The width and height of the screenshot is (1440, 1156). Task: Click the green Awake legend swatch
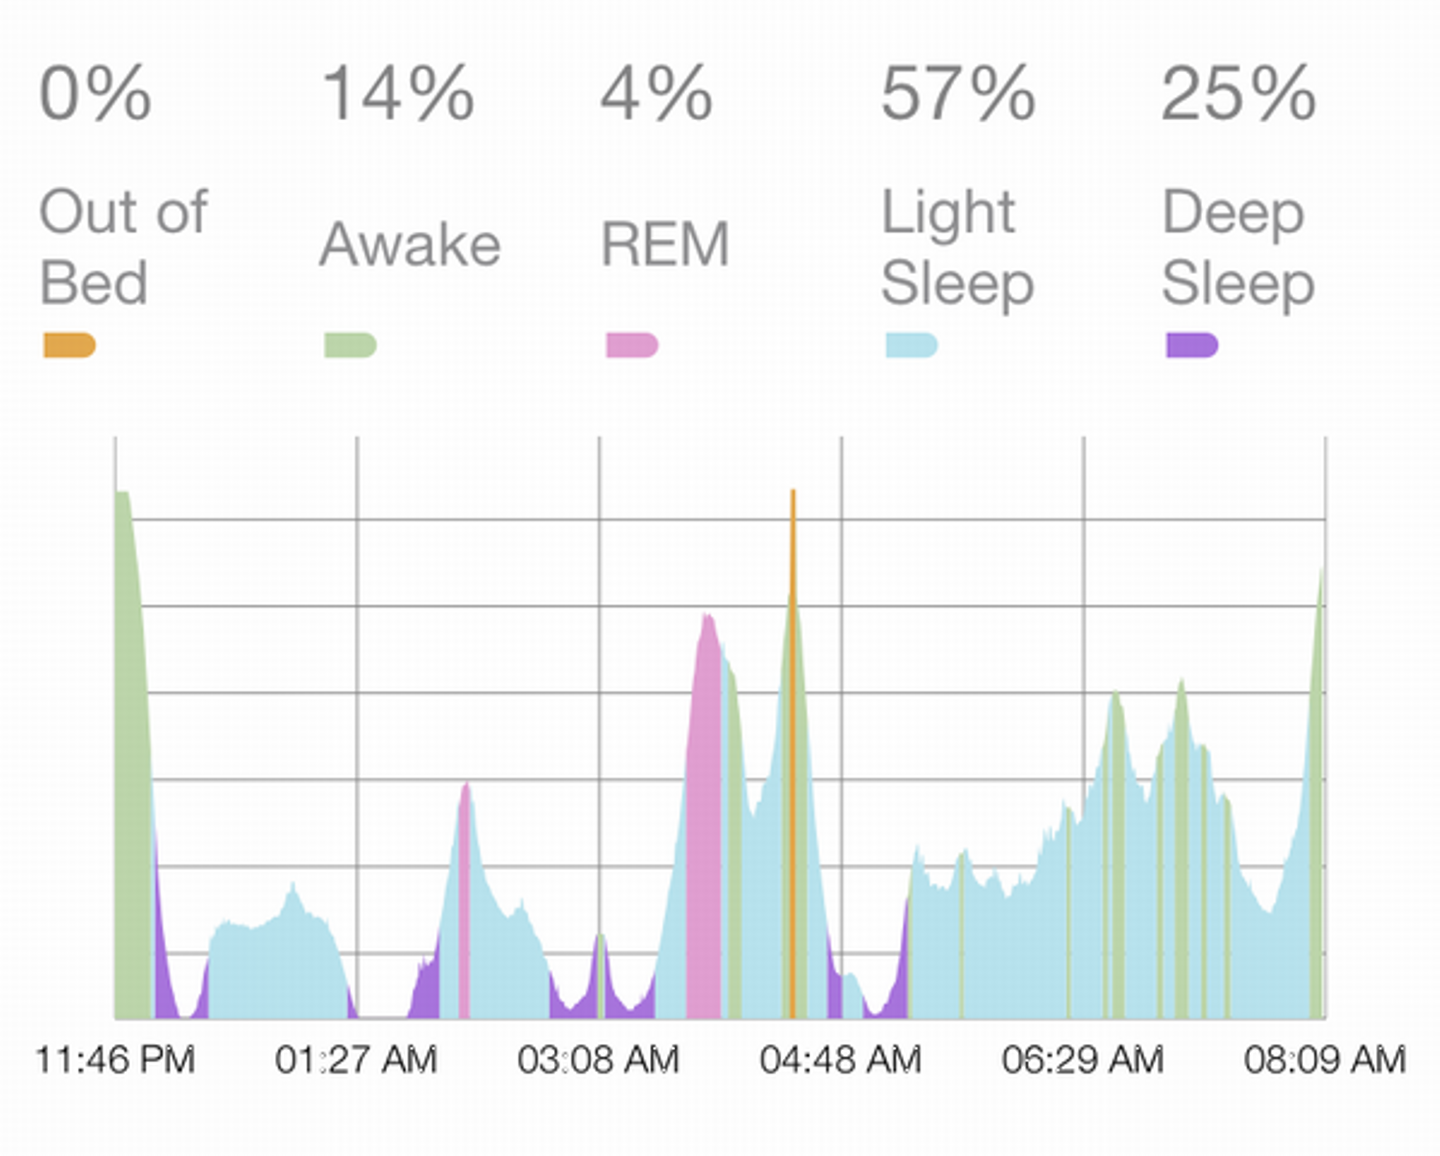click(350, 345)
